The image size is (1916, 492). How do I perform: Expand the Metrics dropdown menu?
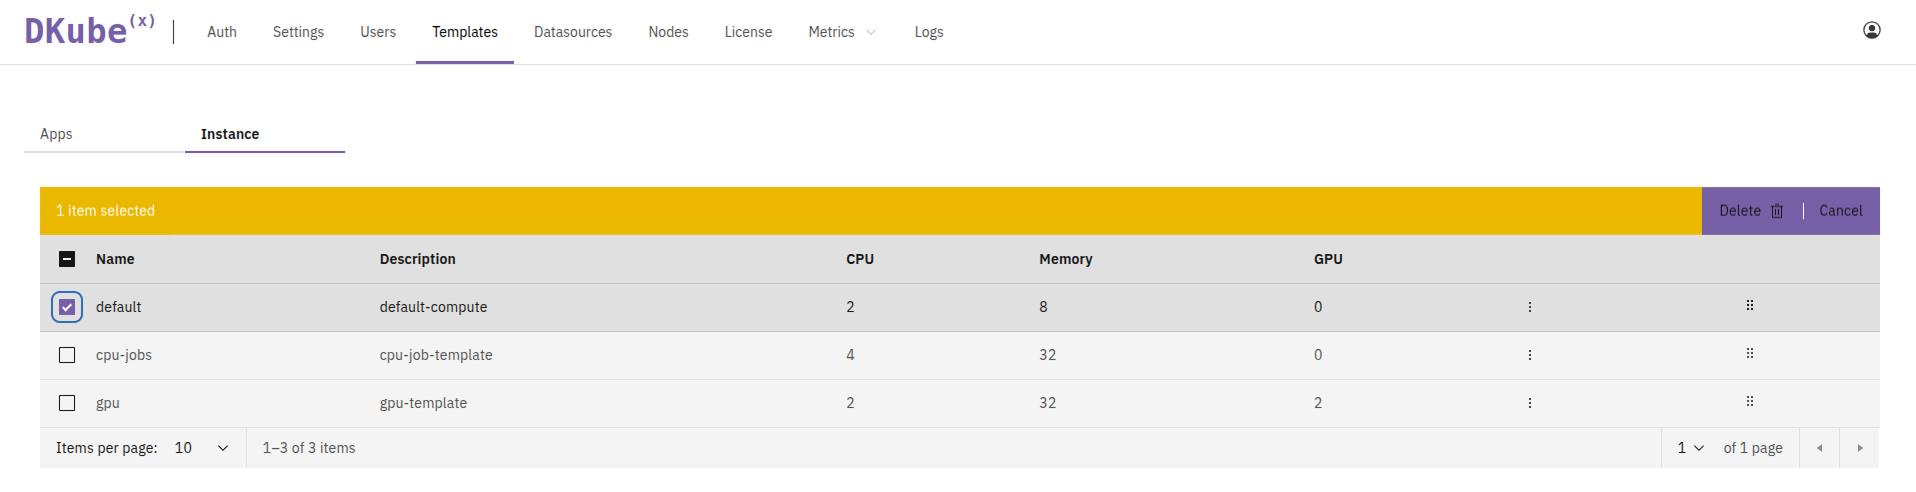click(841, 32)
